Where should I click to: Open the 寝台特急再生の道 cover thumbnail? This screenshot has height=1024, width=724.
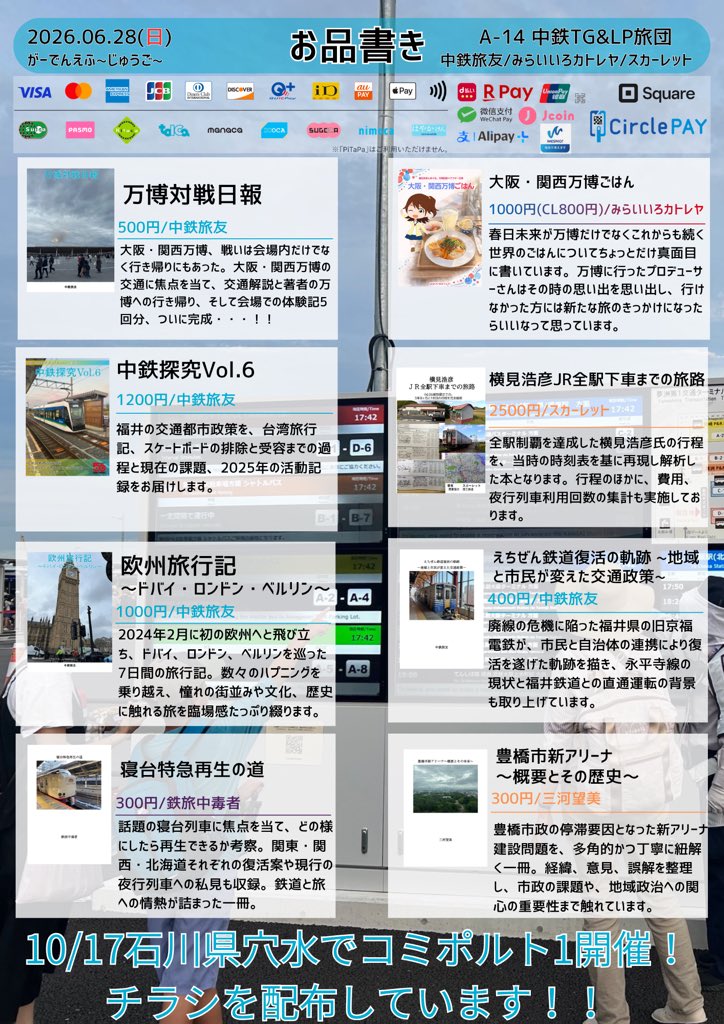coord(69,805)
